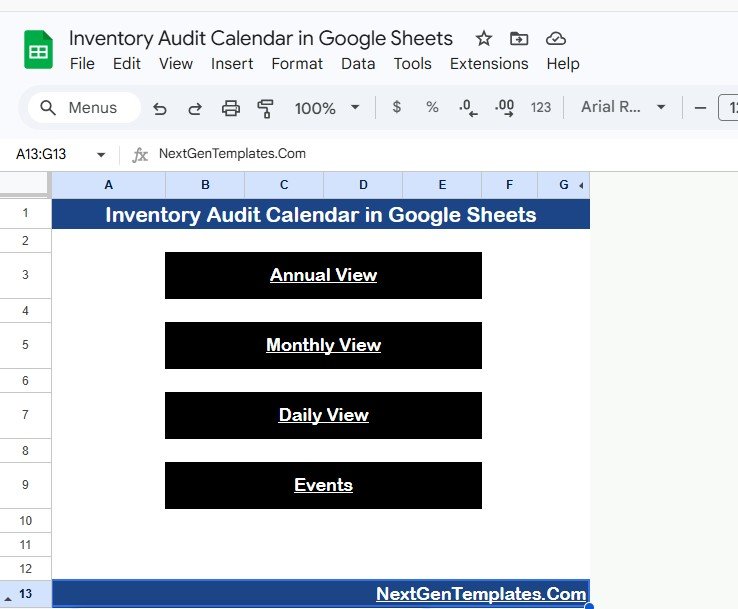The height and width of the screenshot is (609, 738).
Task: Click the Menus search box
Action: click(x=84, y=108)
